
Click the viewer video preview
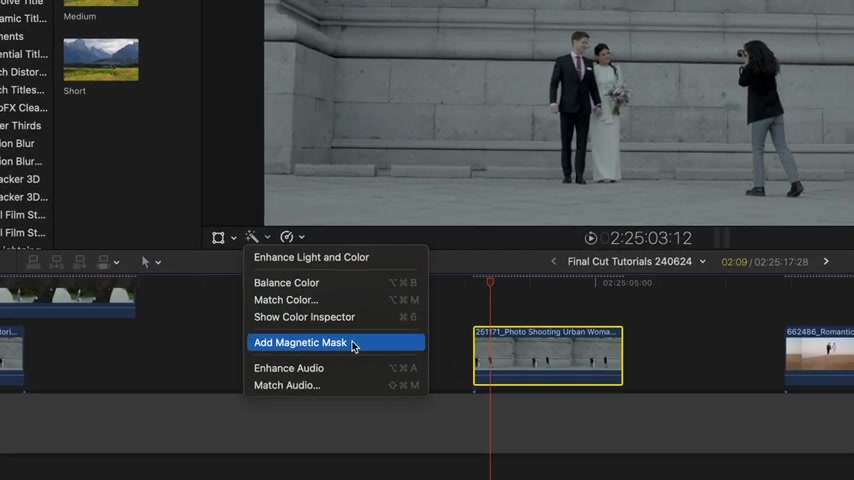point(559,112)
